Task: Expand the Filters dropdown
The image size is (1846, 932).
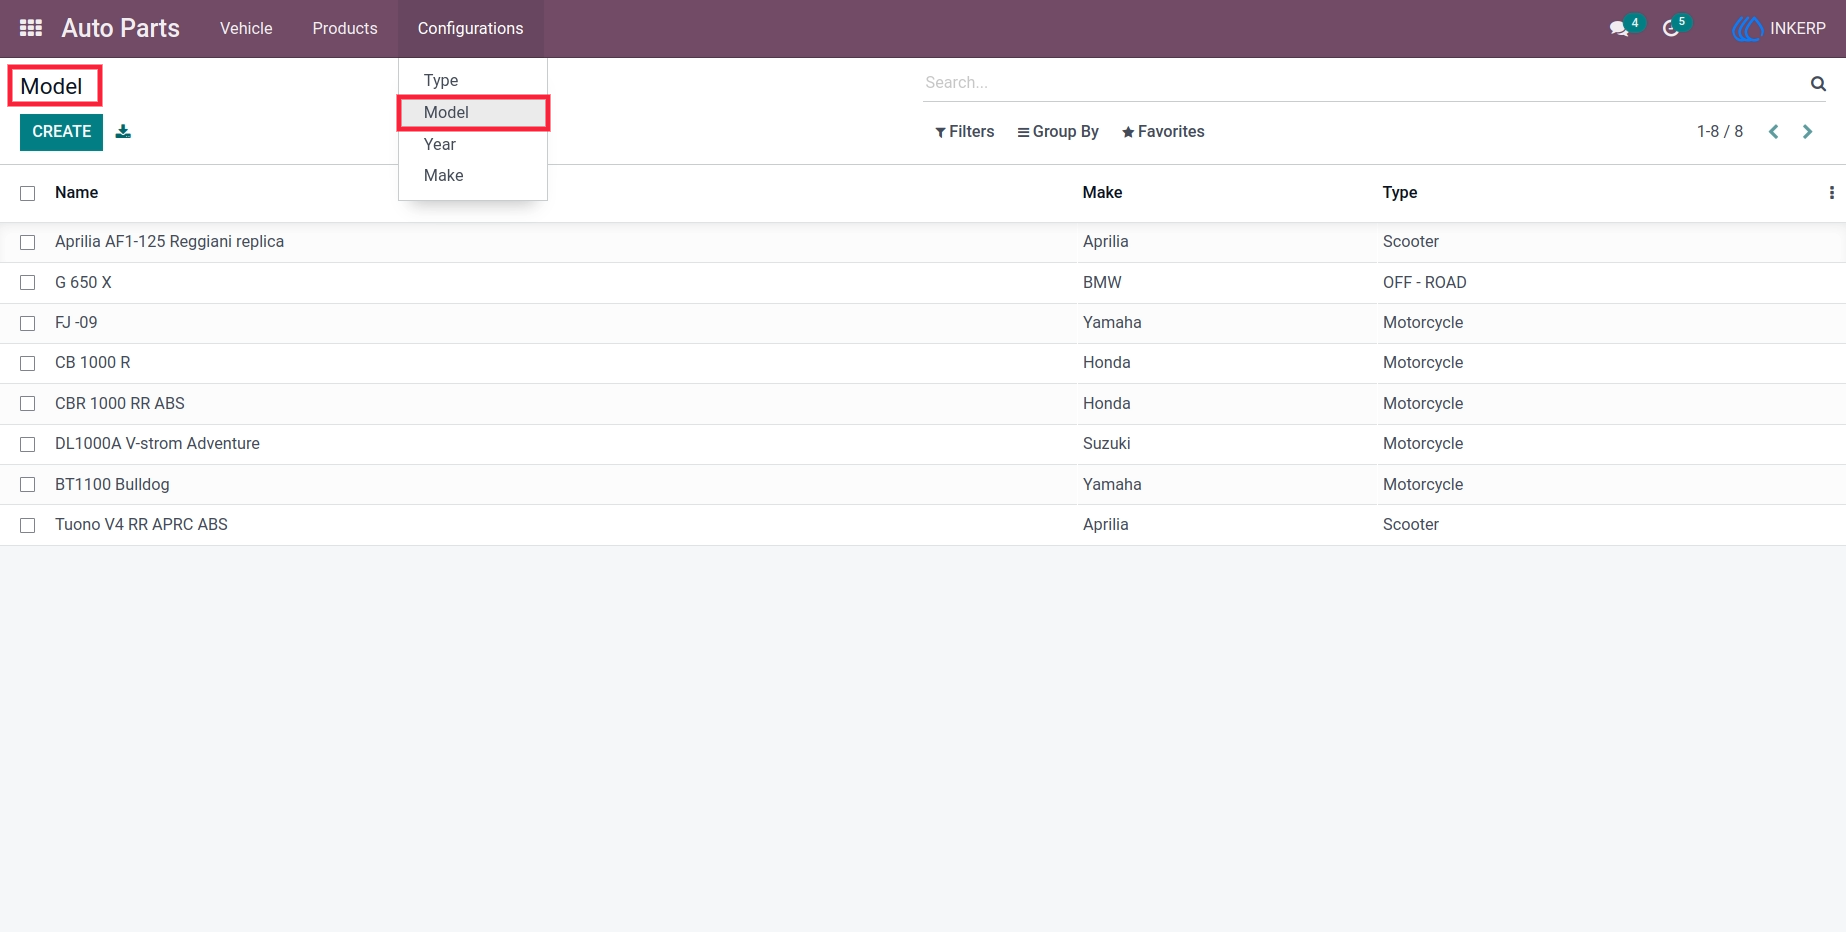Action: [964, 132]
